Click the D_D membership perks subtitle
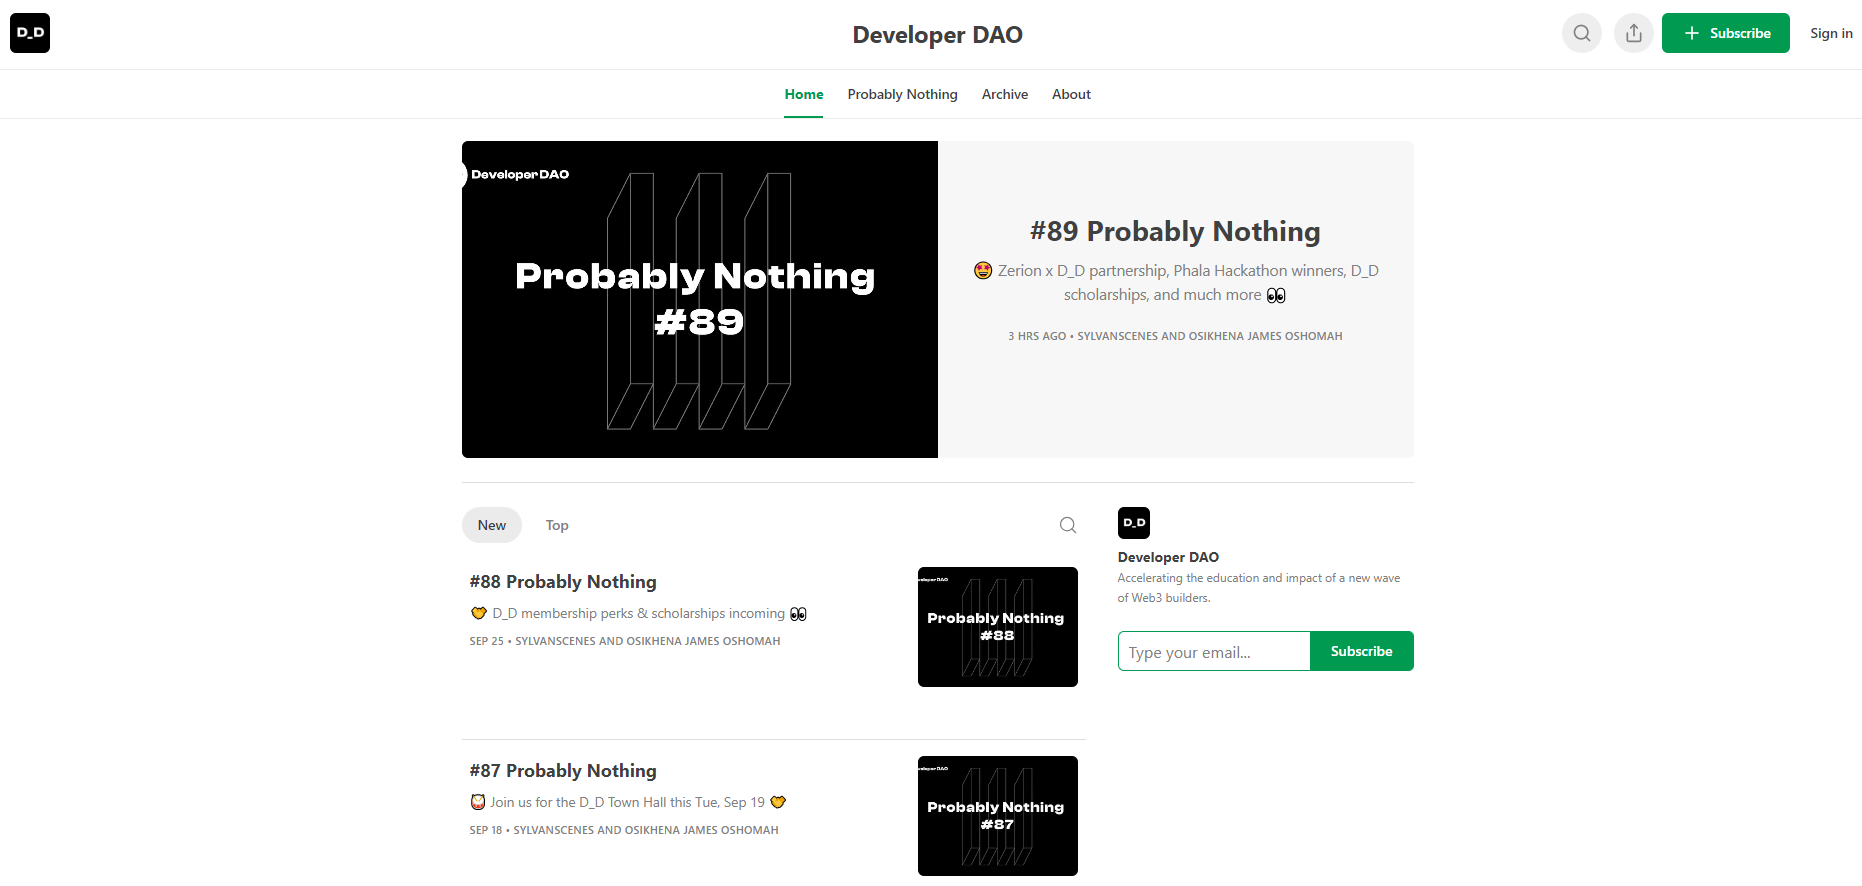The width and height of the screenshot is (1862, 886). tap(638, 613)
